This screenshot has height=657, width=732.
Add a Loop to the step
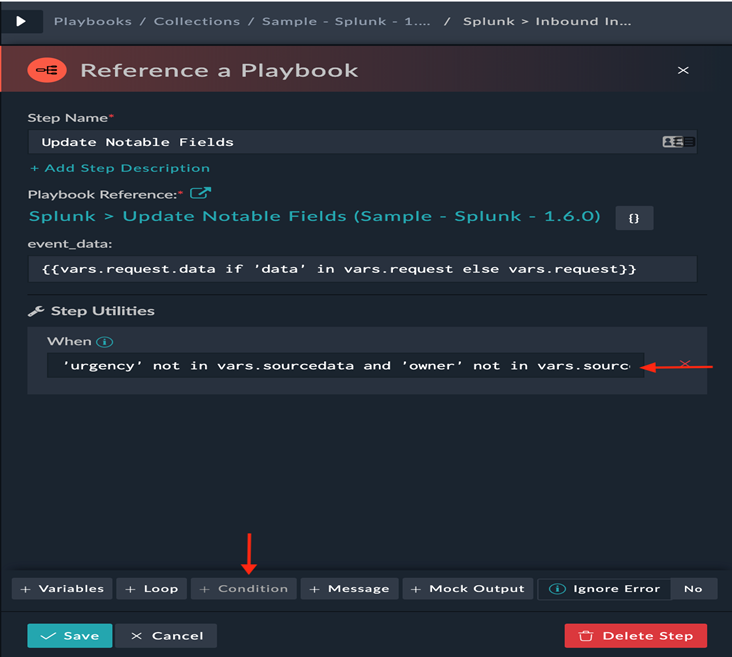(x=151, y=589)
